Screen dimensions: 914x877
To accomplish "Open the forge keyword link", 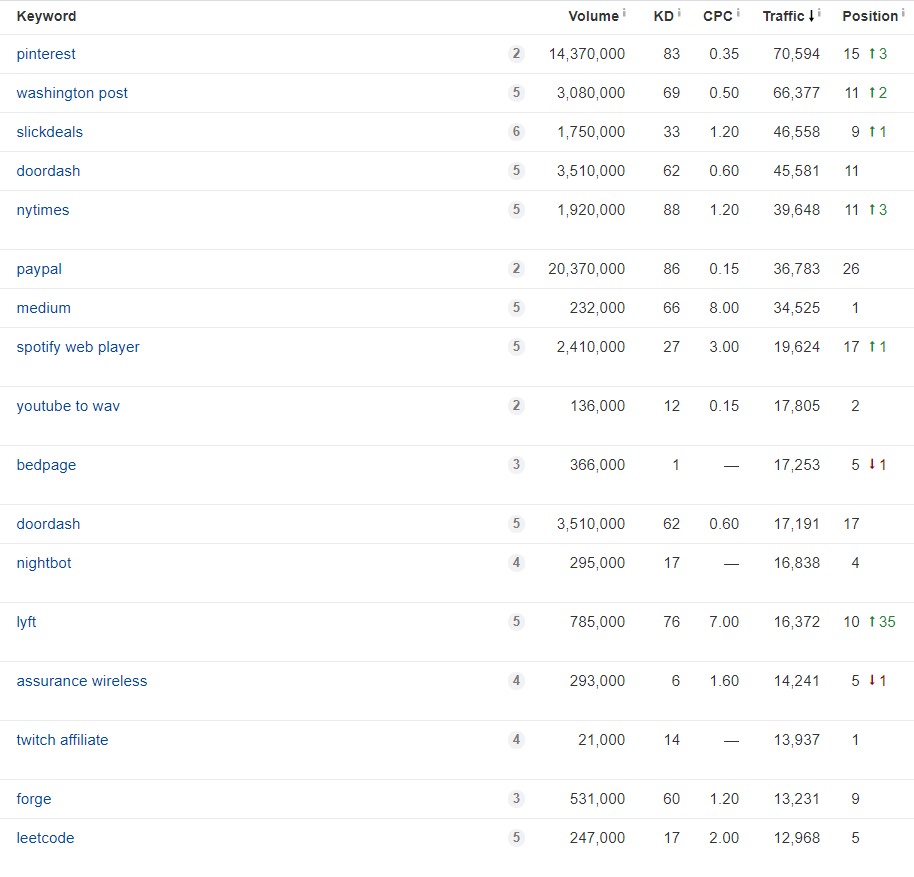I will coord(33,799).
